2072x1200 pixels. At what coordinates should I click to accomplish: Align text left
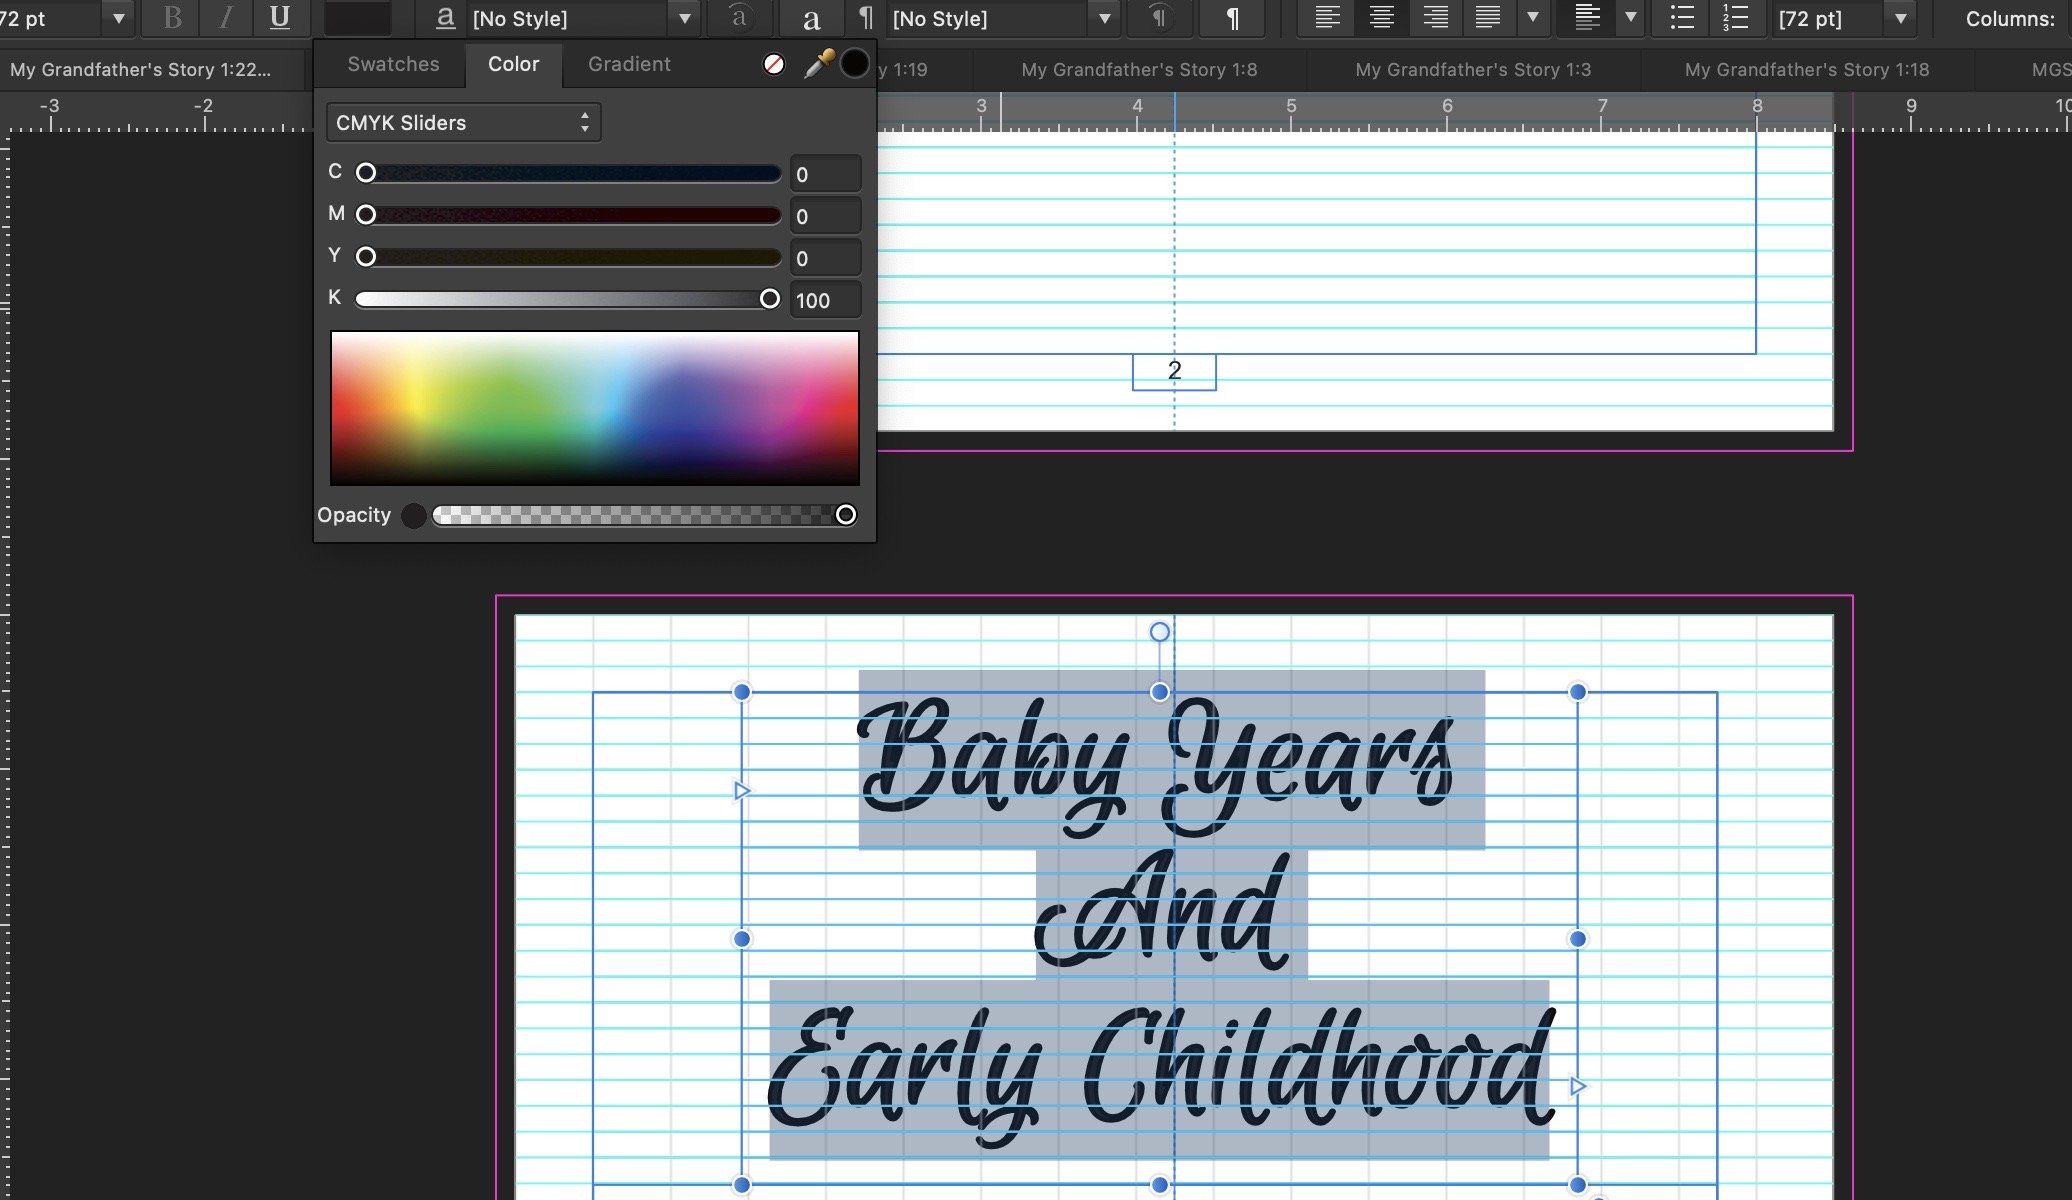(1327, 18)
